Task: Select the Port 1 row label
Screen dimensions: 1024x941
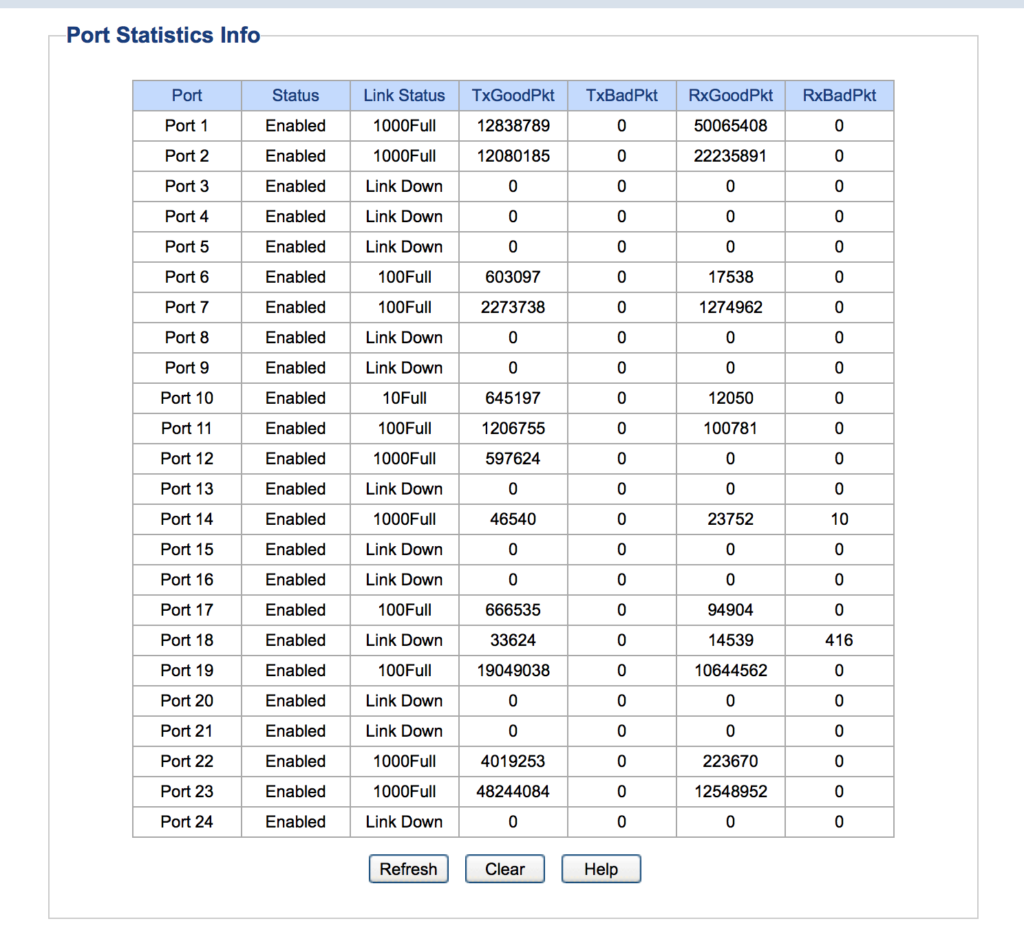Action: click(x=187, y=126)
